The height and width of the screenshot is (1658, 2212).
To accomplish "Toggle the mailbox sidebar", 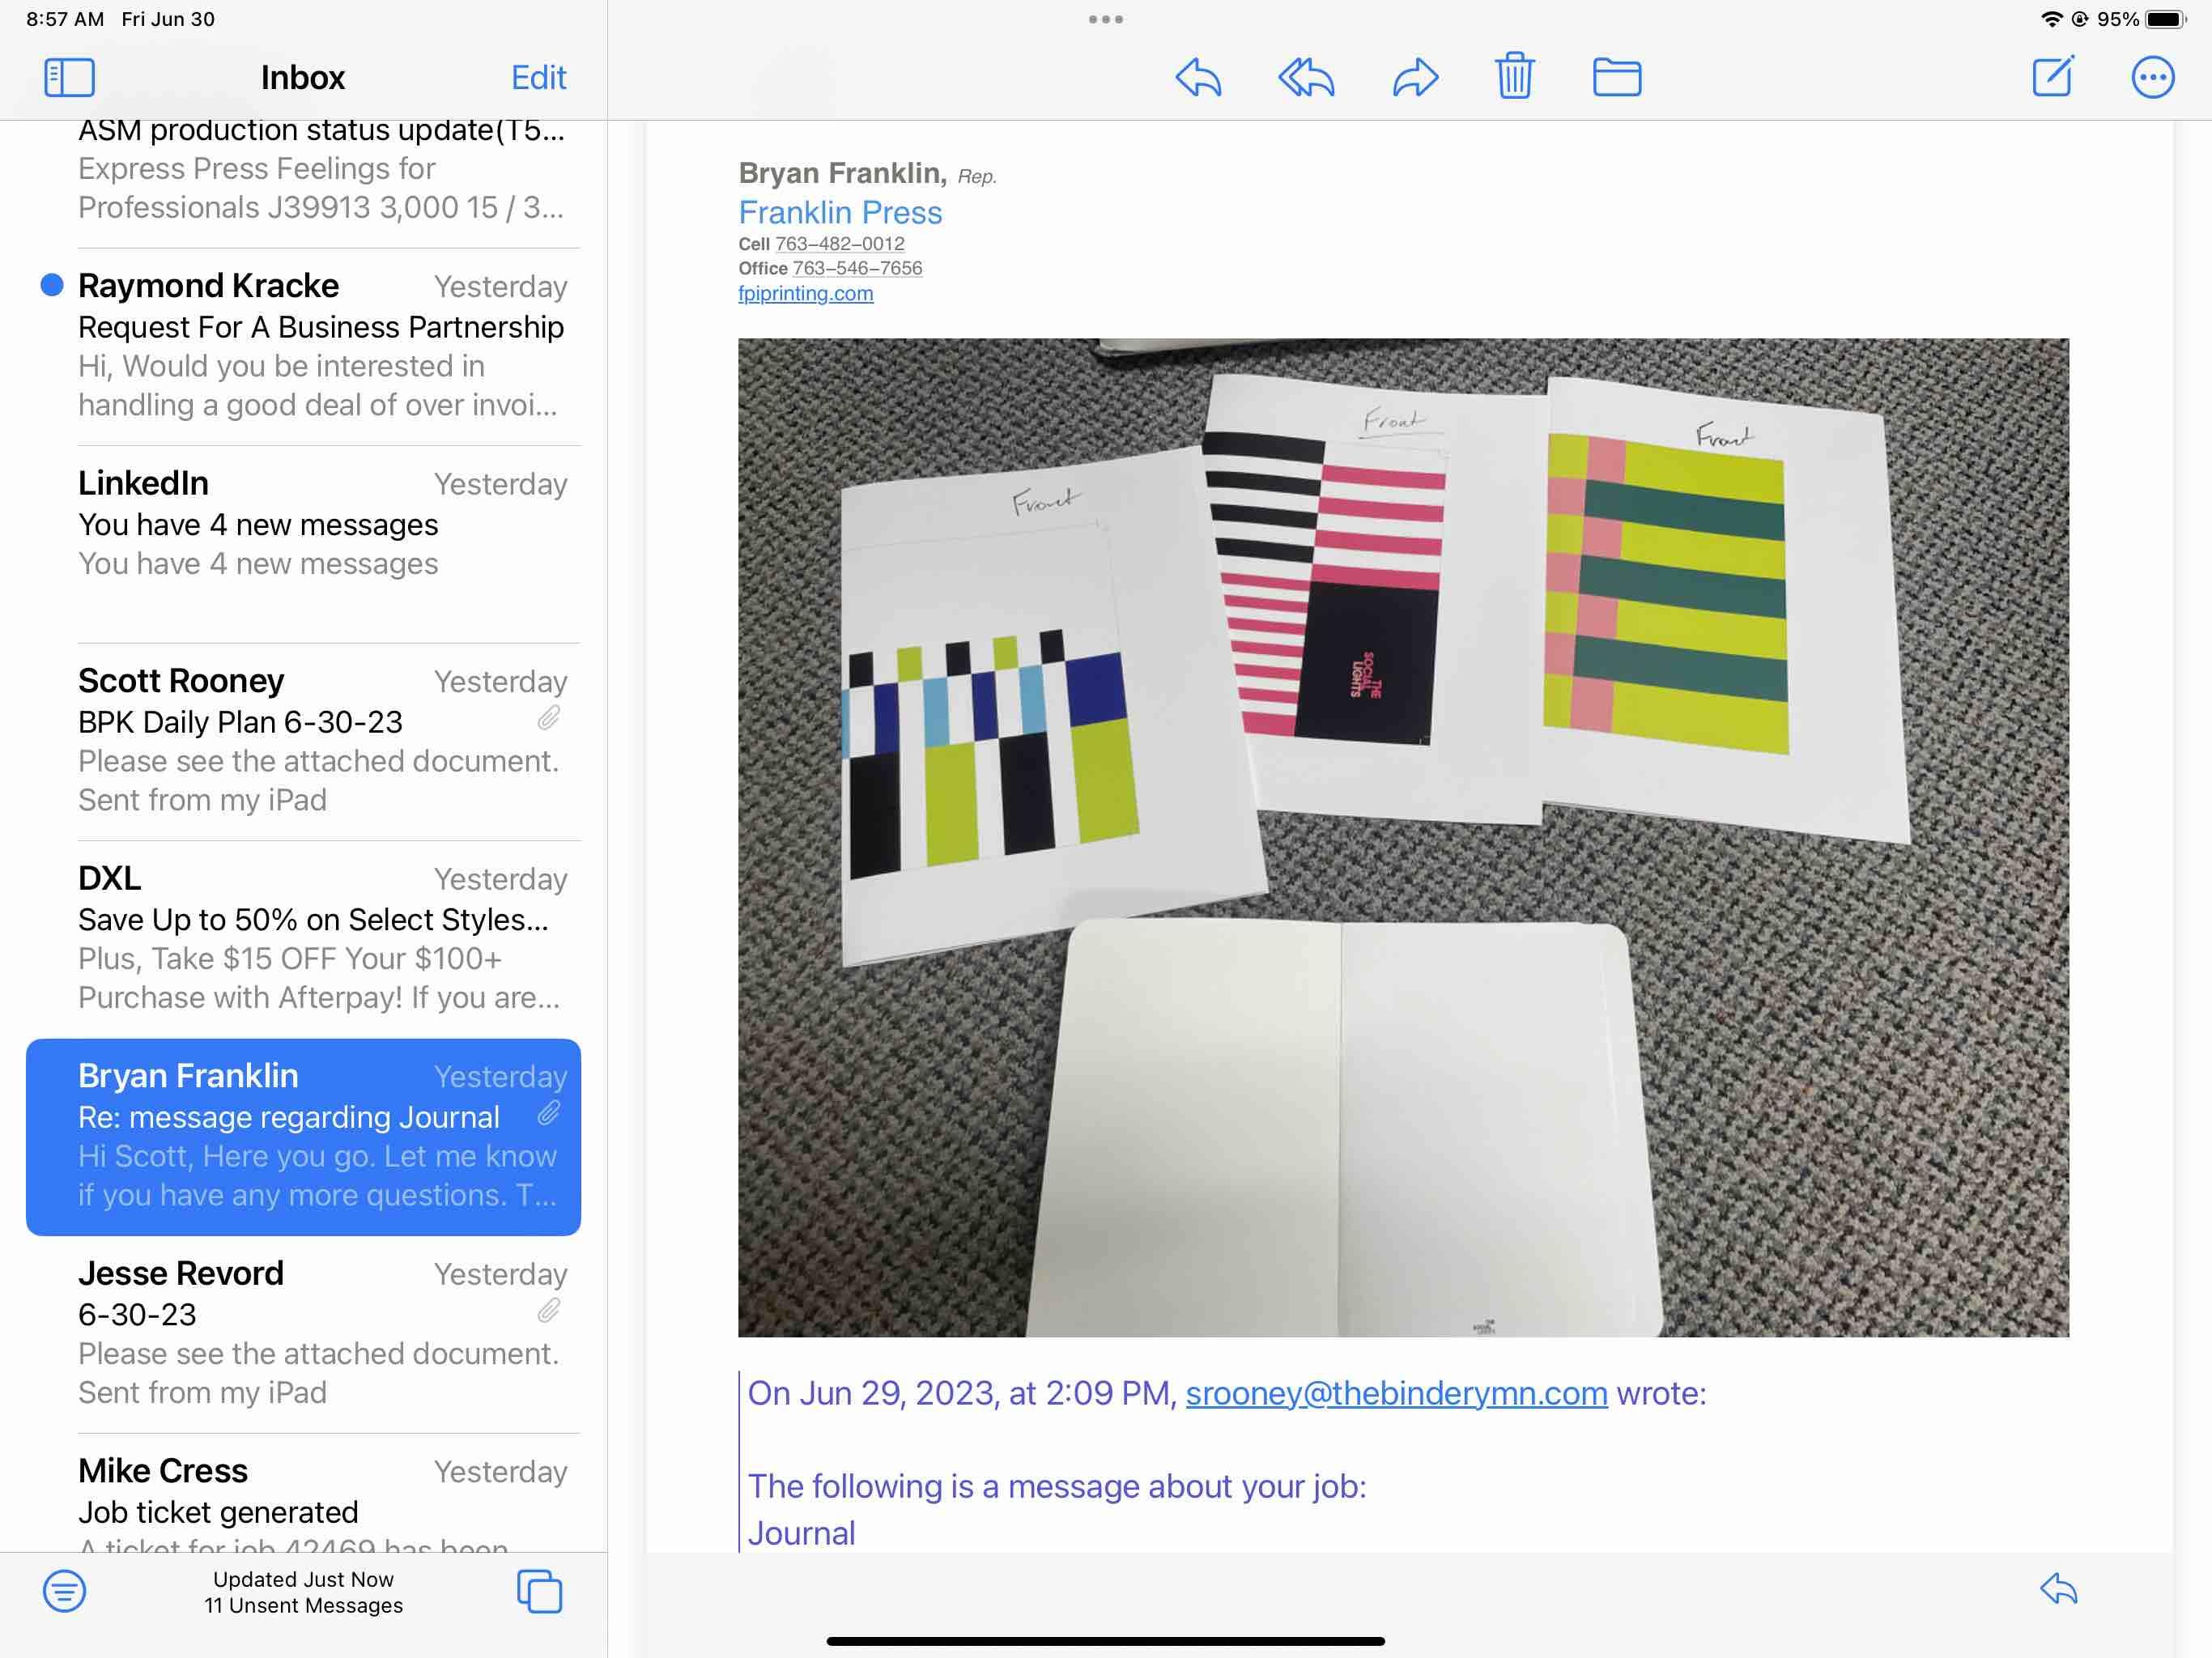I will point(69,77).
